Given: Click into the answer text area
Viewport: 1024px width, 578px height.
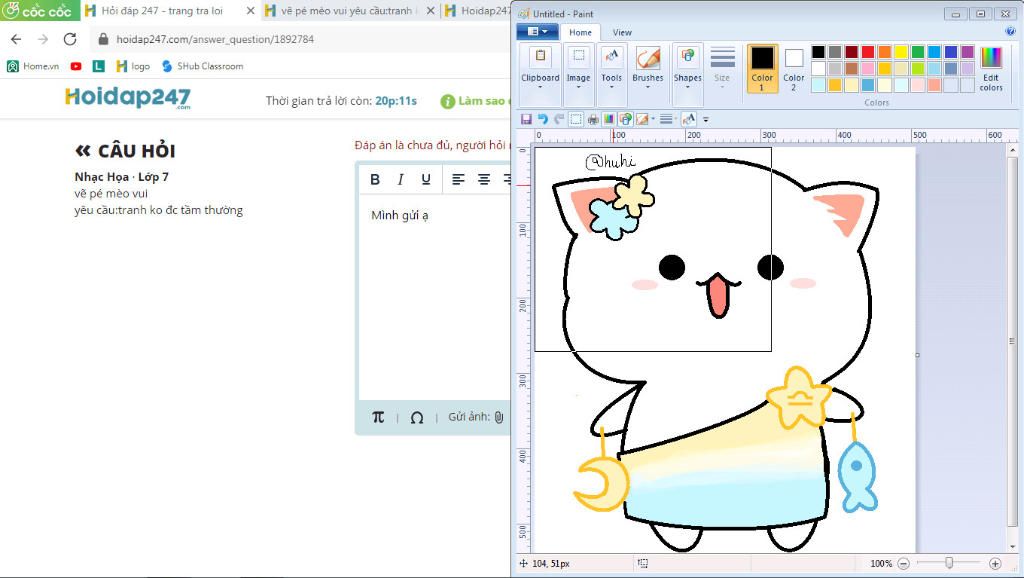Looking at the screenshot, I should (434, 297).
